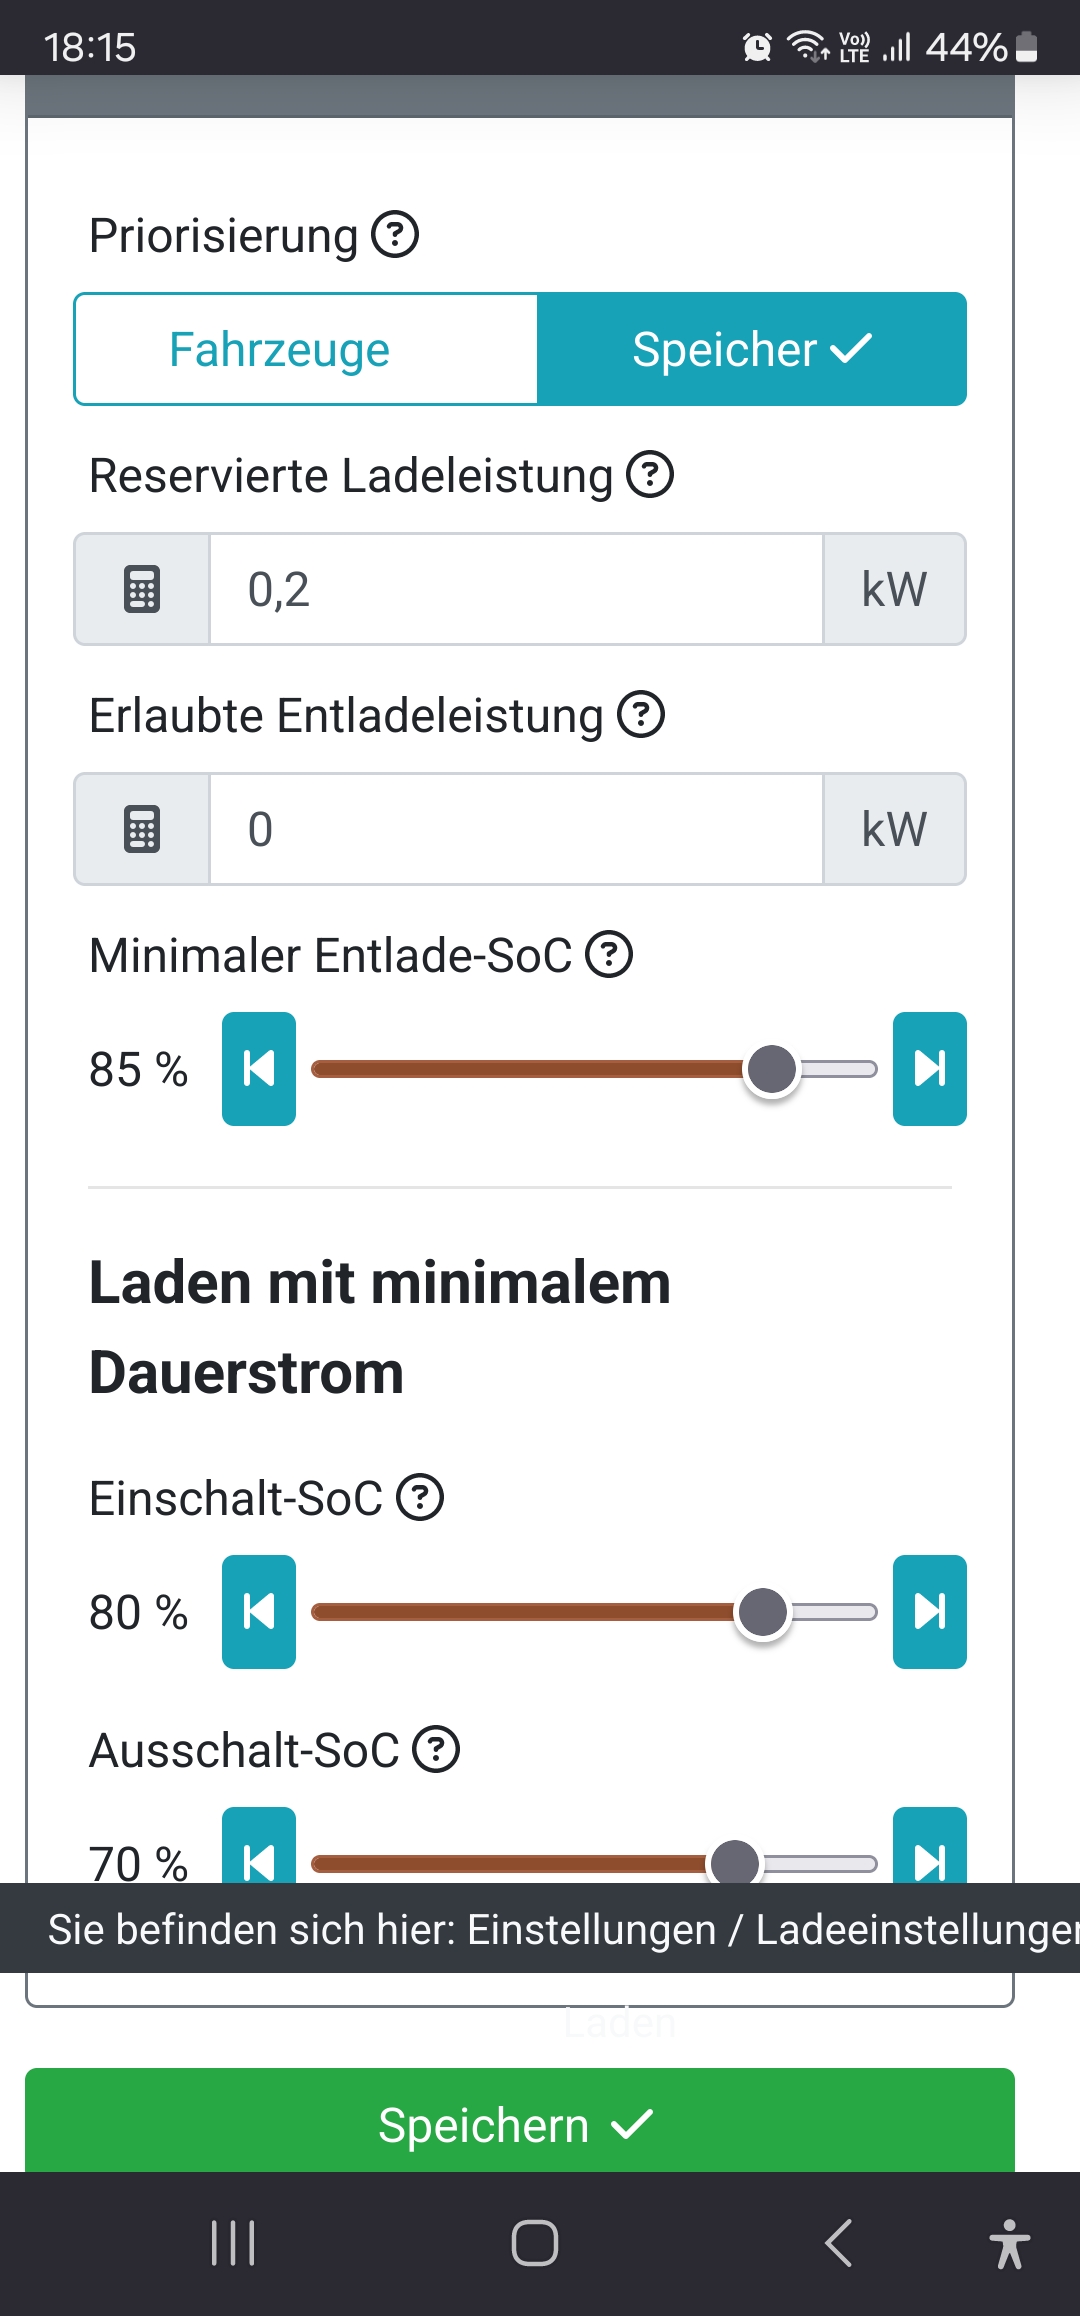1080x2316 pixels.
Task: Click calculator icon for Reservierte Ladeleistung
Action: point(142,589)
